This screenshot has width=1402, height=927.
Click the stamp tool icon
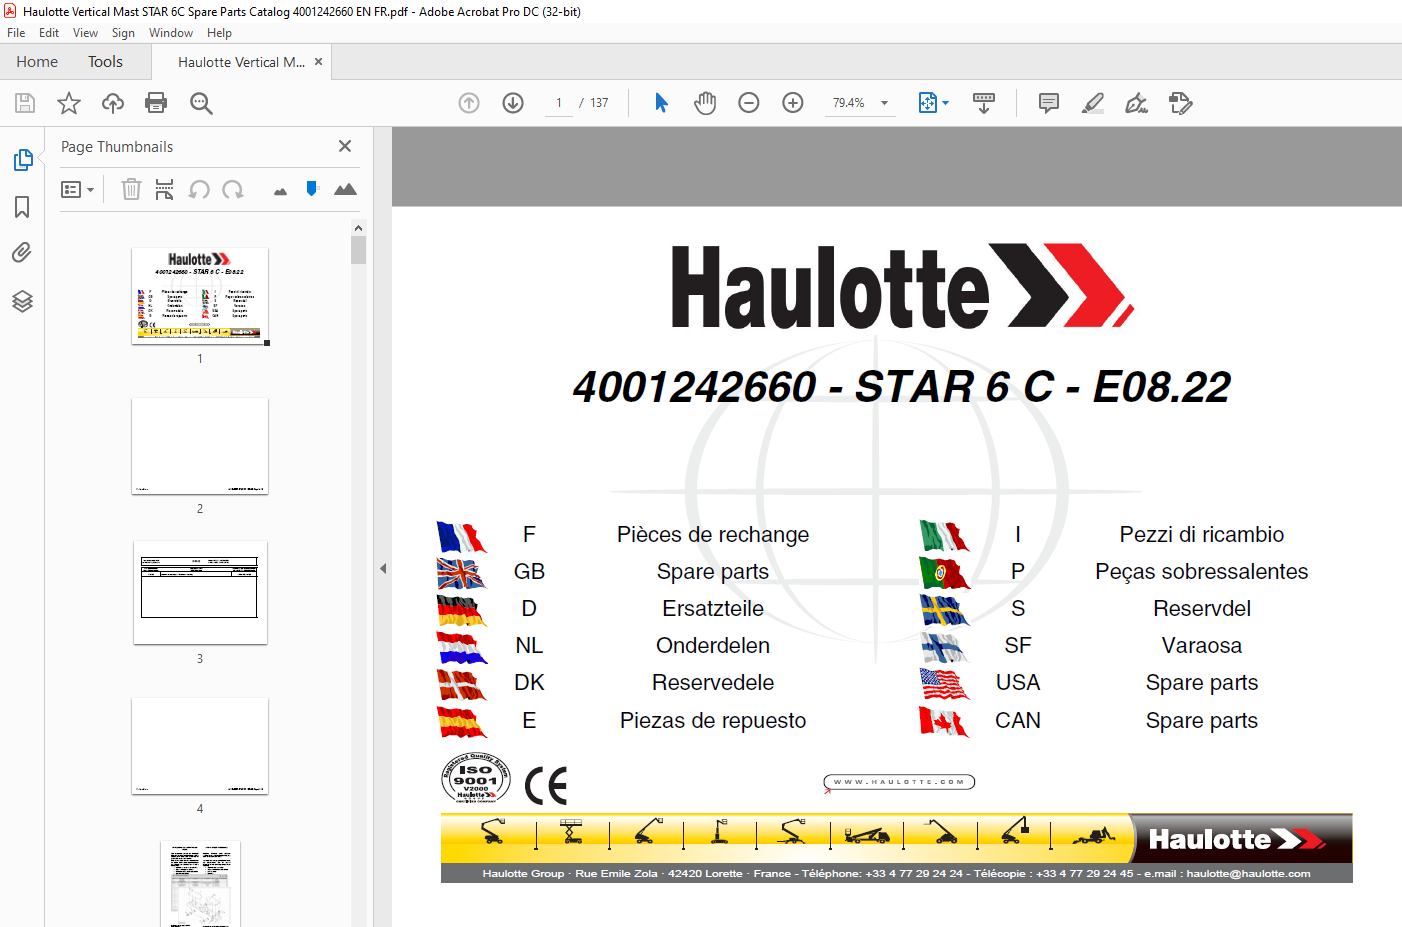[1181, 103]
